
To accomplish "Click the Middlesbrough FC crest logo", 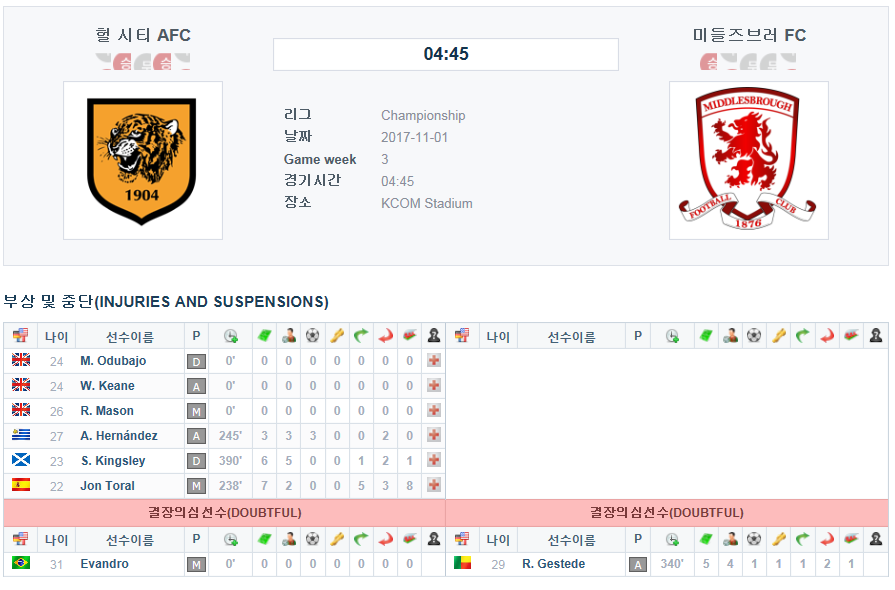I will click(x=748, y=159).
